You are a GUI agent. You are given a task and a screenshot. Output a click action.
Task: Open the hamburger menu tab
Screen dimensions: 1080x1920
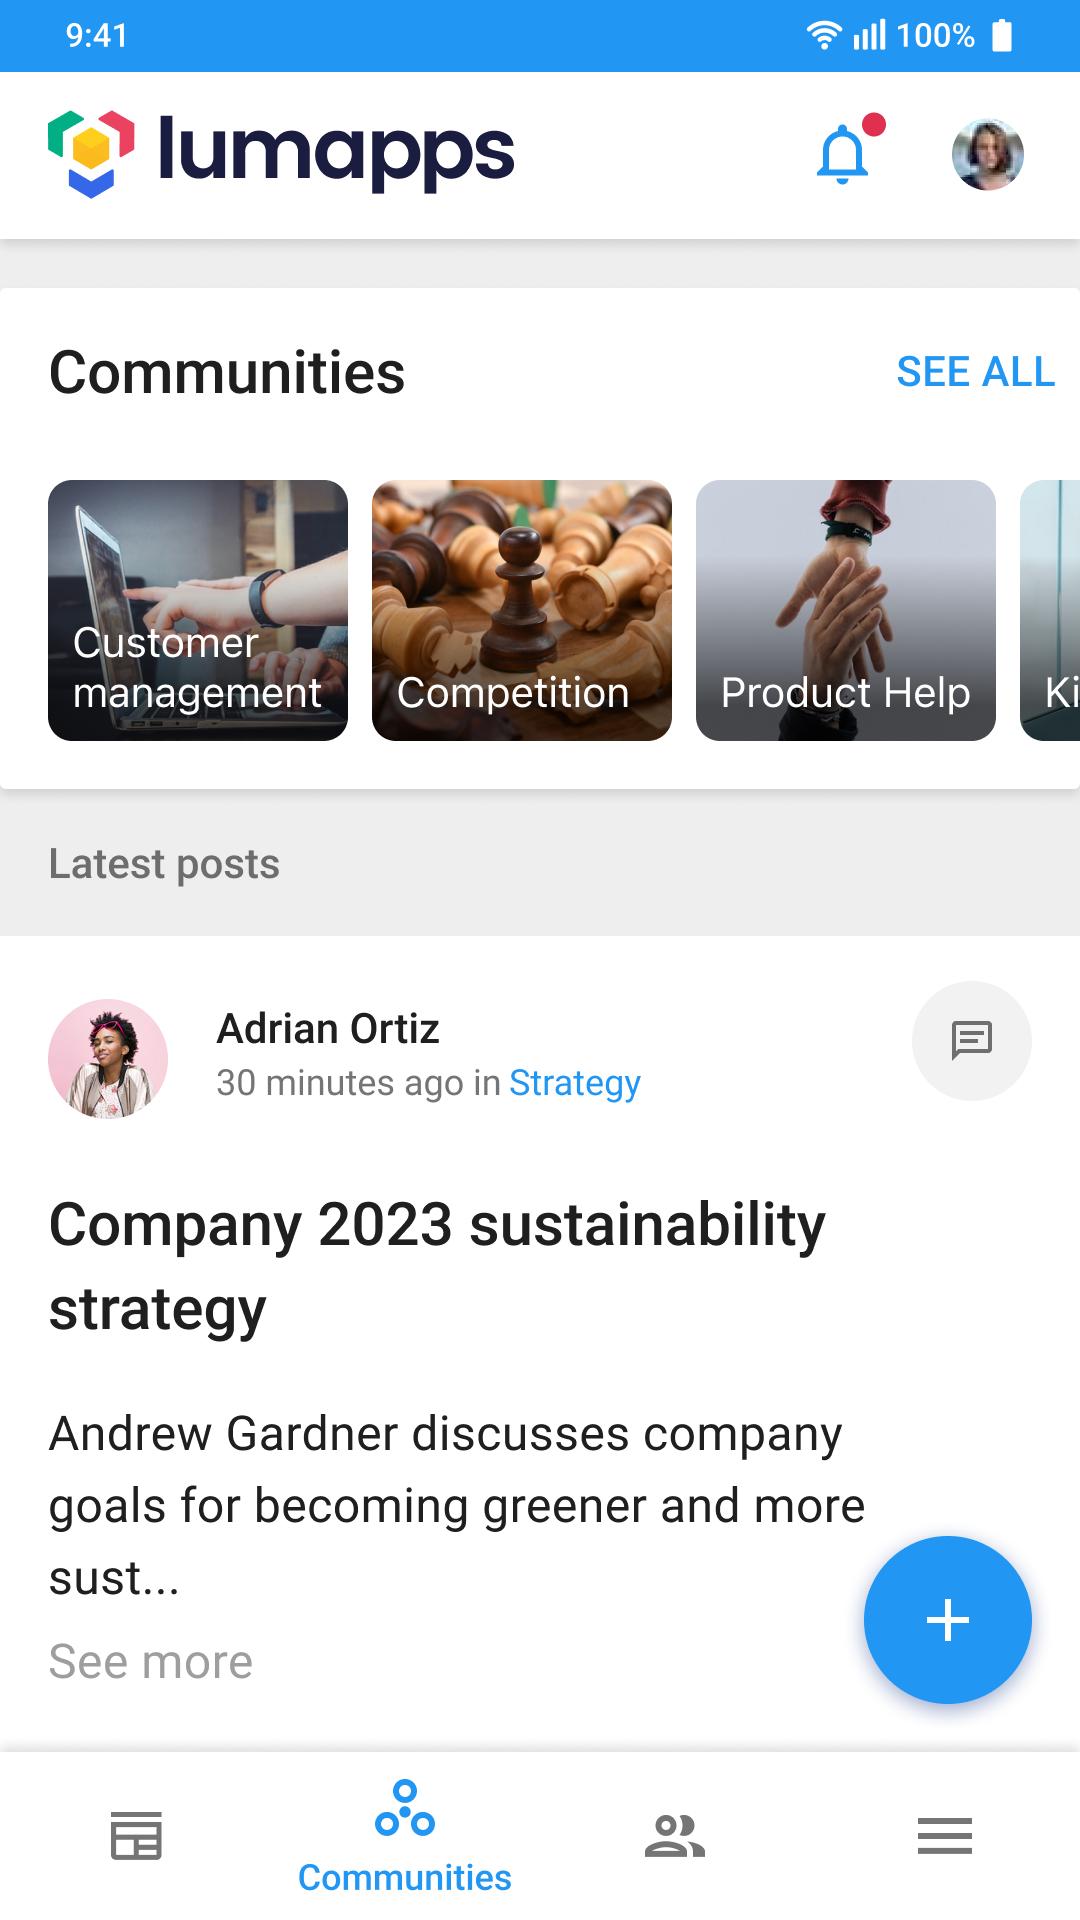(945, 1836)
